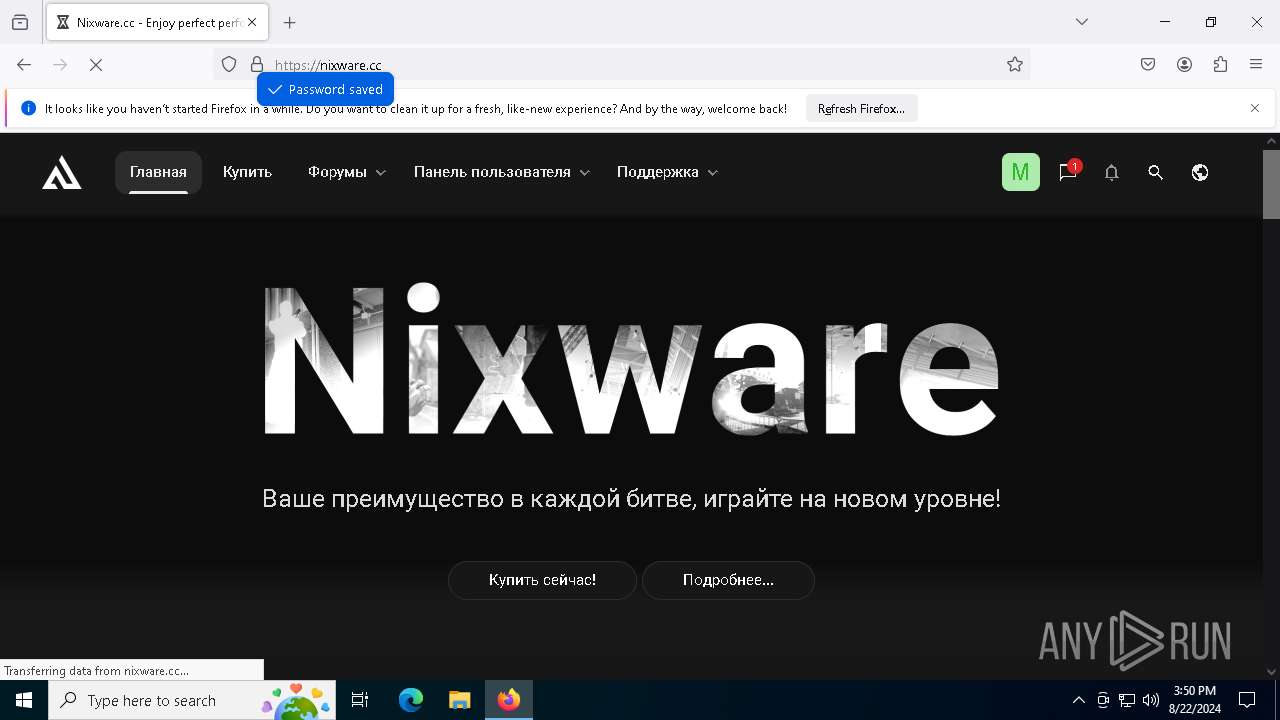Click the Password saved confirmation popup

tap(325, 89)
